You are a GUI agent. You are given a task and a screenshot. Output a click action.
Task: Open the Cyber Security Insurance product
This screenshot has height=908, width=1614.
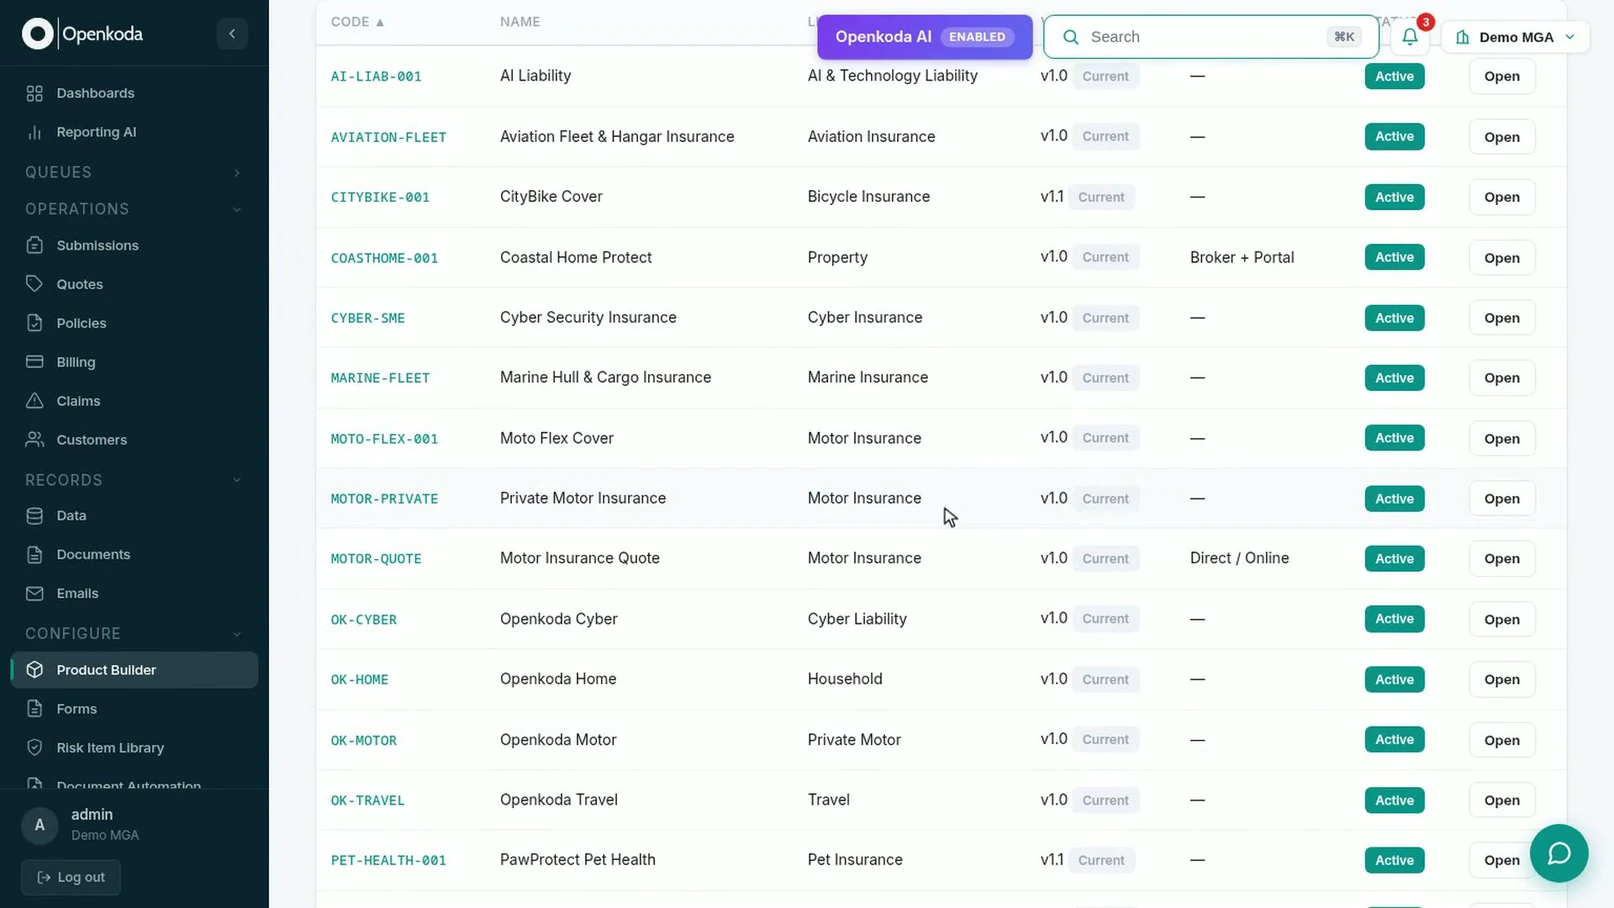(x=1502, y=318)
